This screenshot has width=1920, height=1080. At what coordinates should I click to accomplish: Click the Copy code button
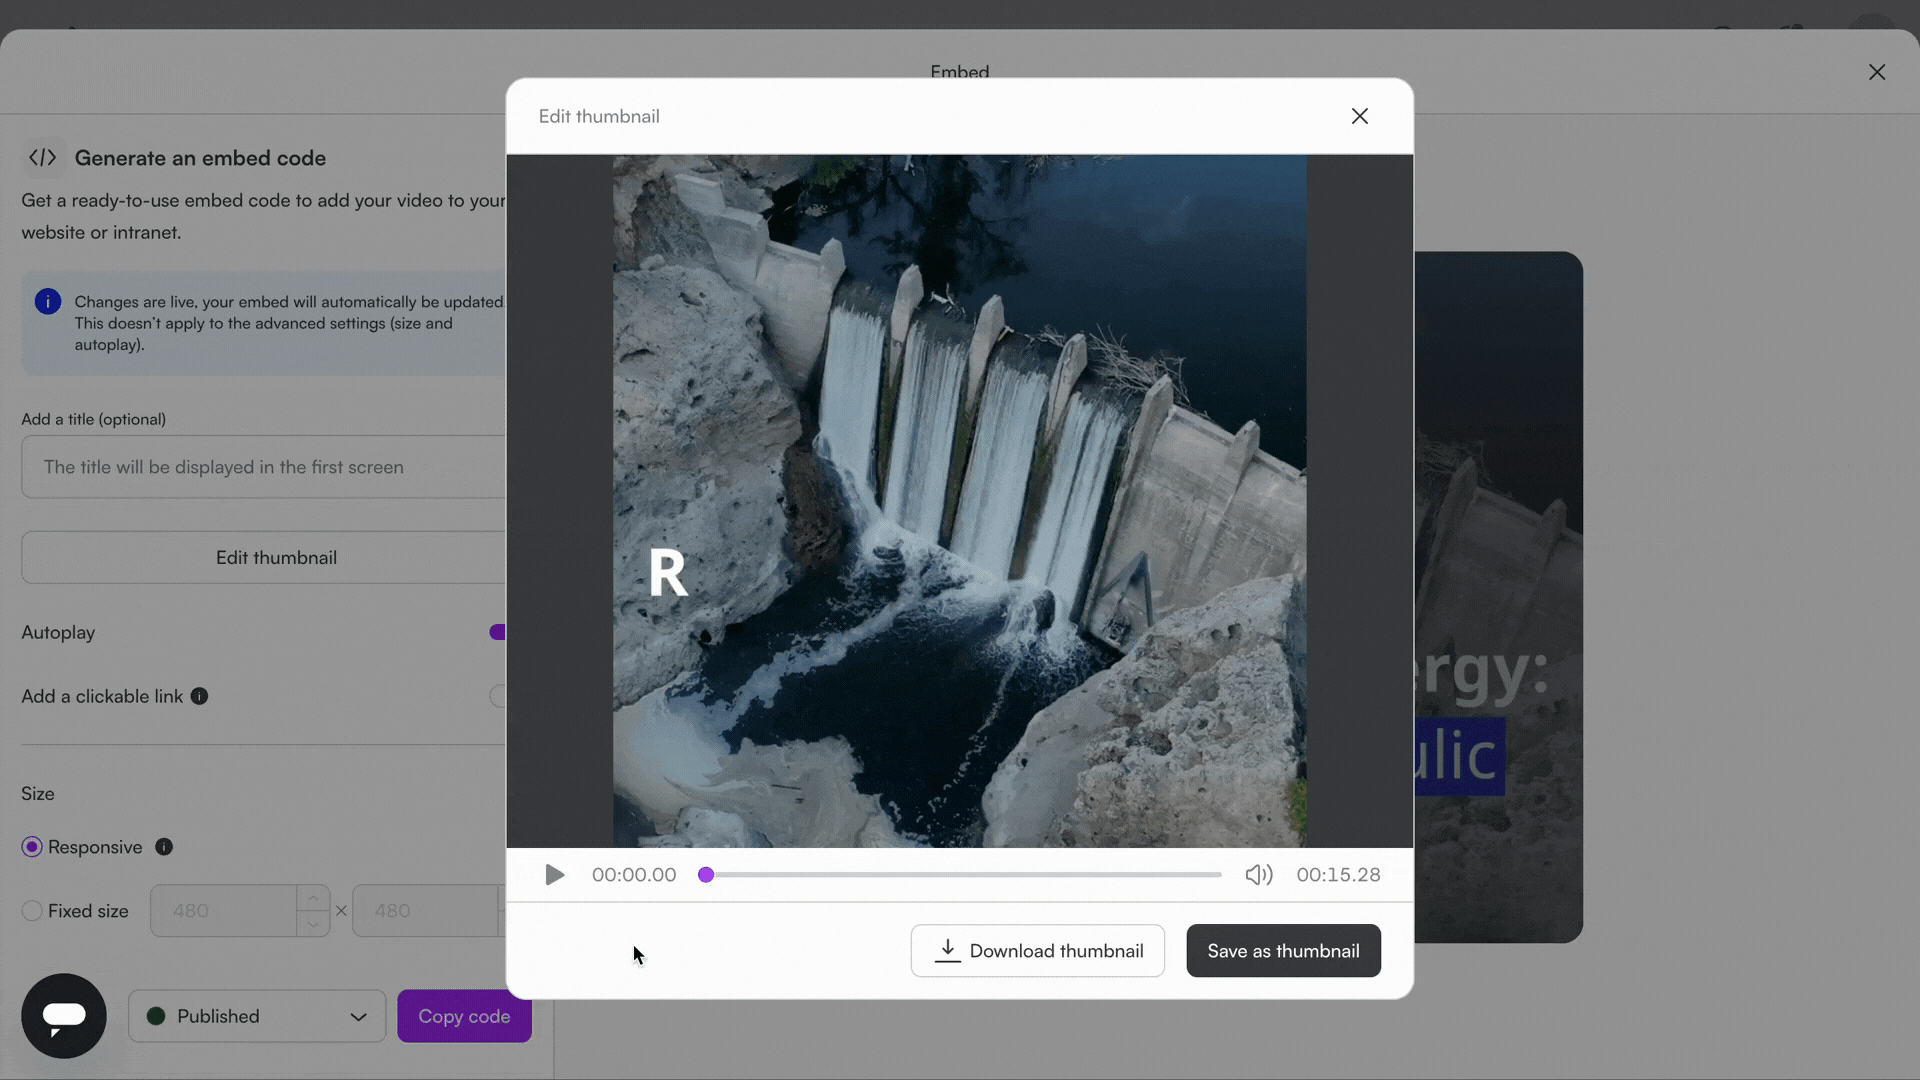pyautogui.click(x=464, y=1016)
